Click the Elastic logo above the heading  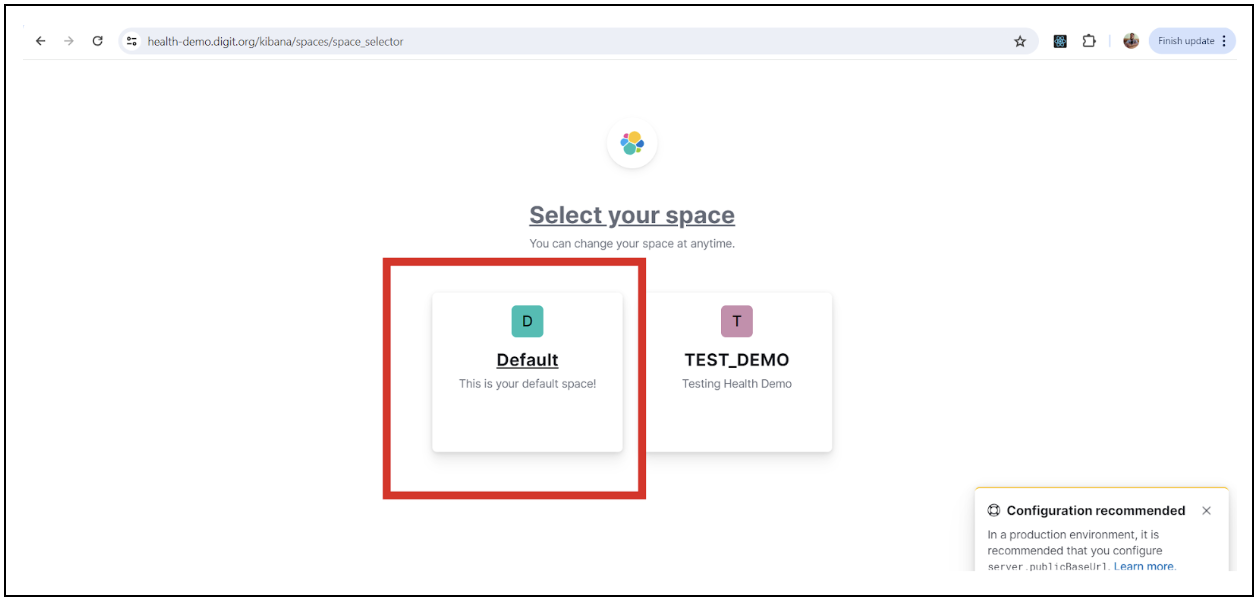pyautogui.click(x=632, y=143)
